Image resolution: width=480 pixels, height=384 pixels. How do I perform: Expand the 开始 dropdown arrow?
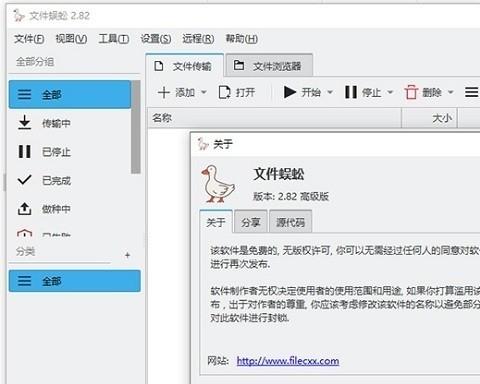pos(330,92)
